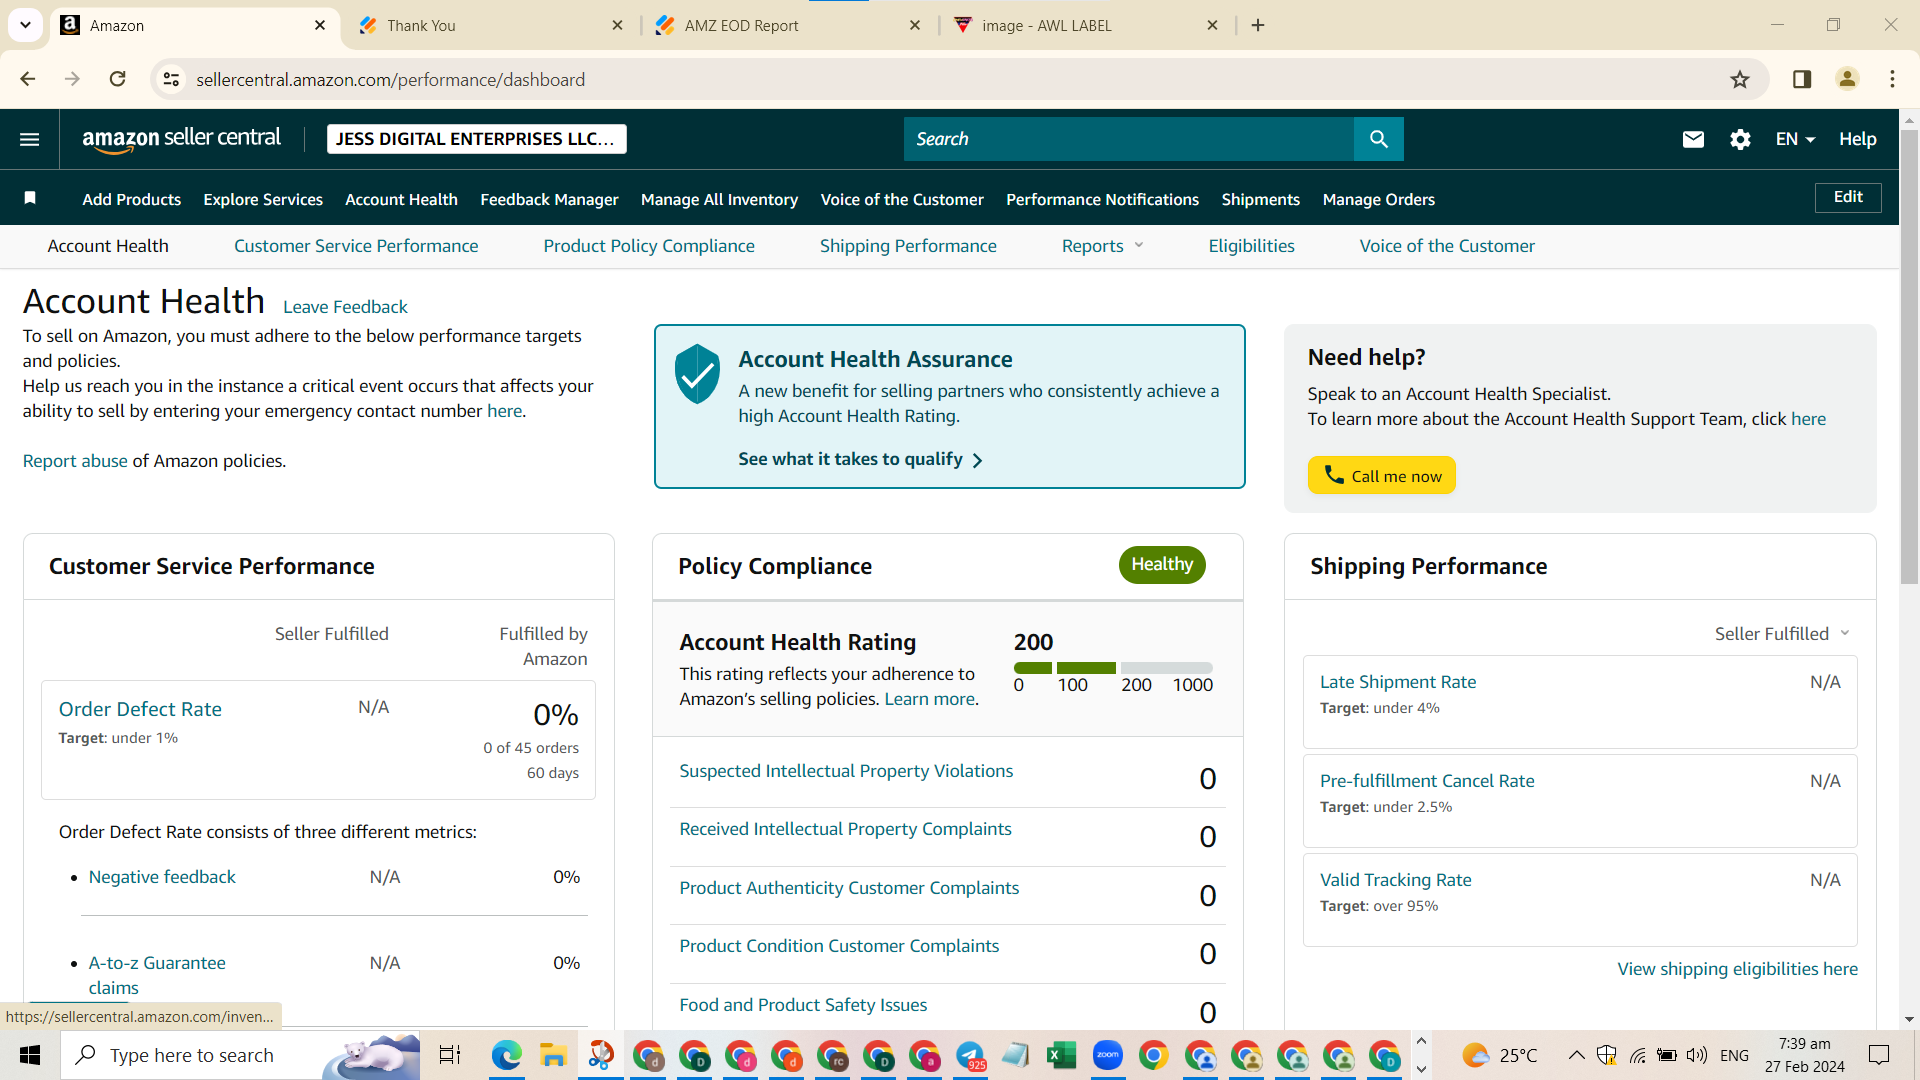Click Learn more under Account Health Rating
1920x1080 pixels.
point(929,699)
